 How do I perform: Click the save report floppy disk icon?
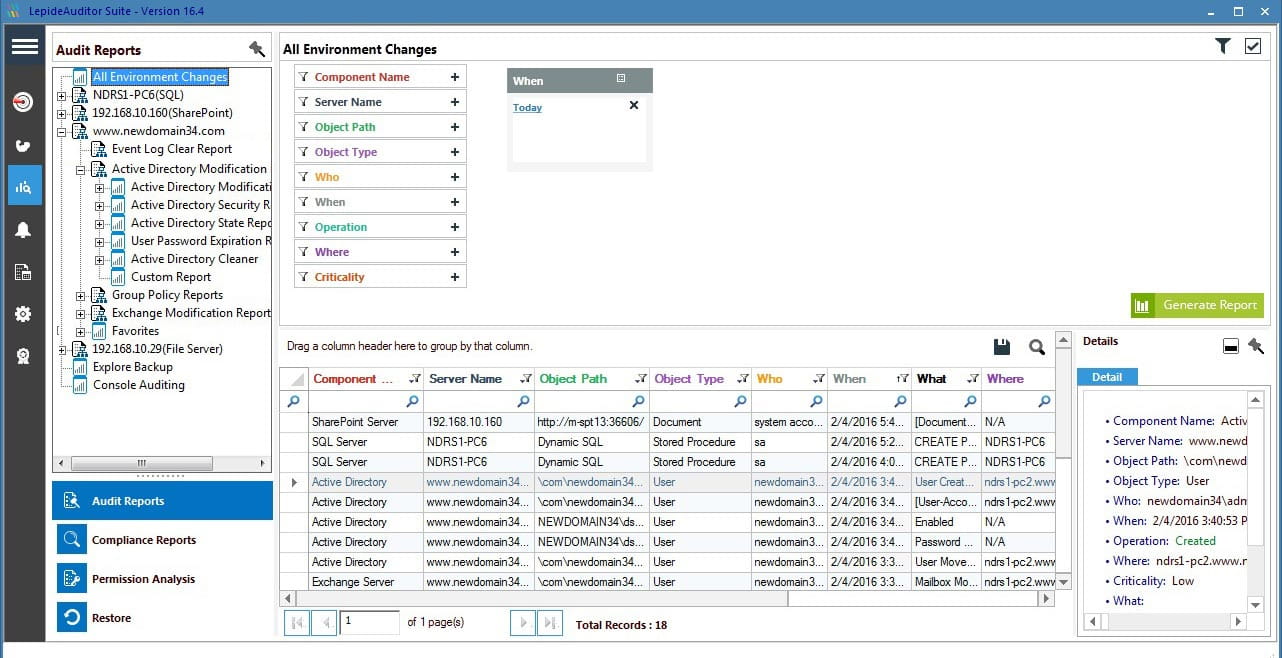point(1002,347)
